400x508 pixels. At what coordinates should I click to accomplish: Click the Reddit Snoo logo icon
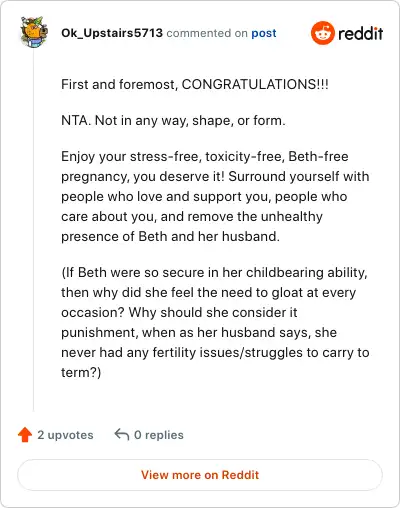tap(322, 33)
